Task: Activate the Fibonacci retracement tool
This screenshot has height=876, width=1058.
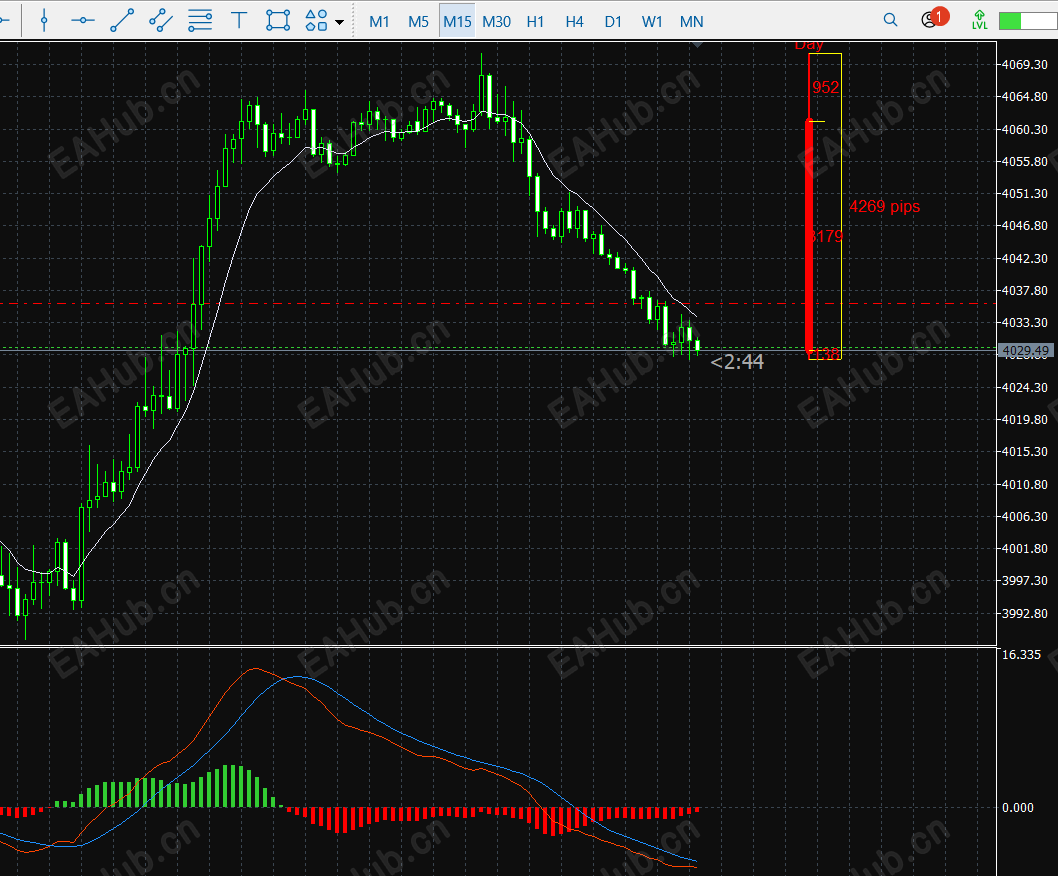Action: [200, 21]
